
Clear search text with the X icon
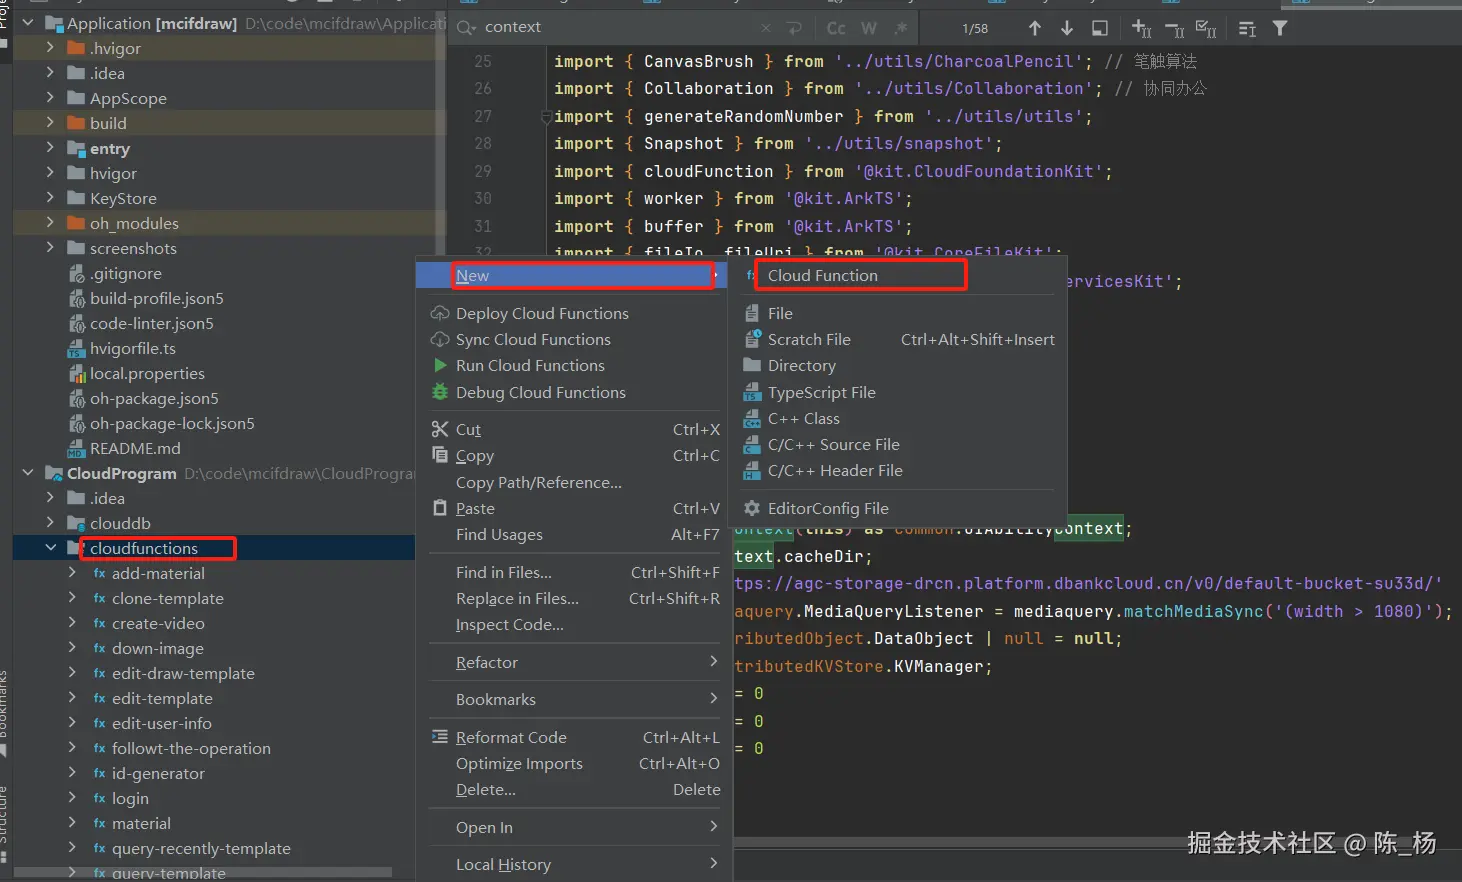(x=766, y=28)
